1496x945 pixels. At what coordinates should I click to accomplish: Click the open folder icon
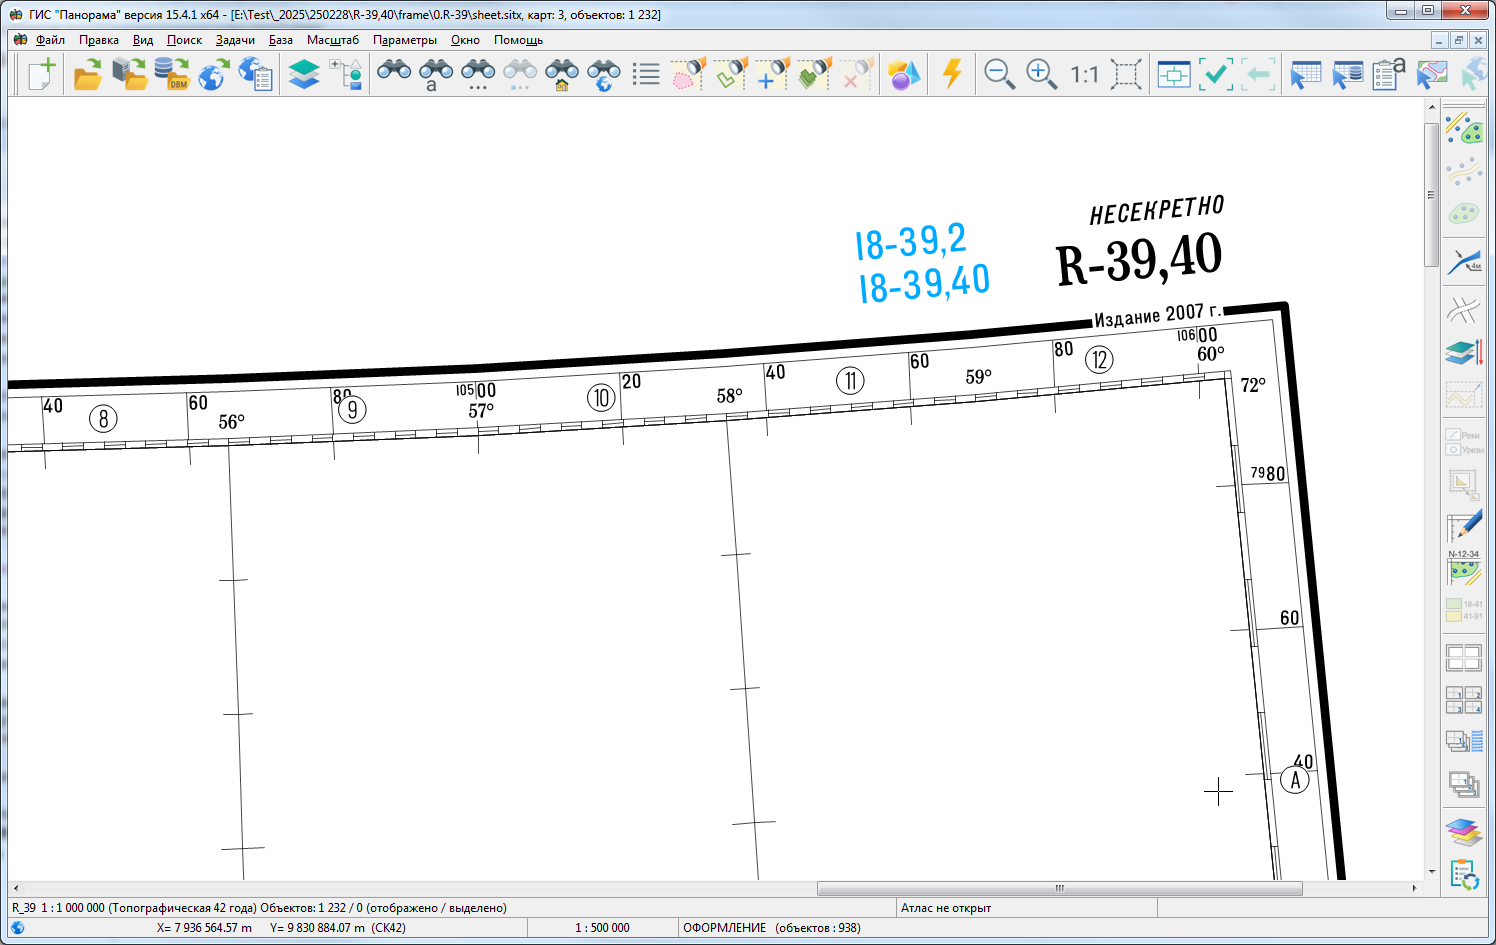(x=88, y=74)
